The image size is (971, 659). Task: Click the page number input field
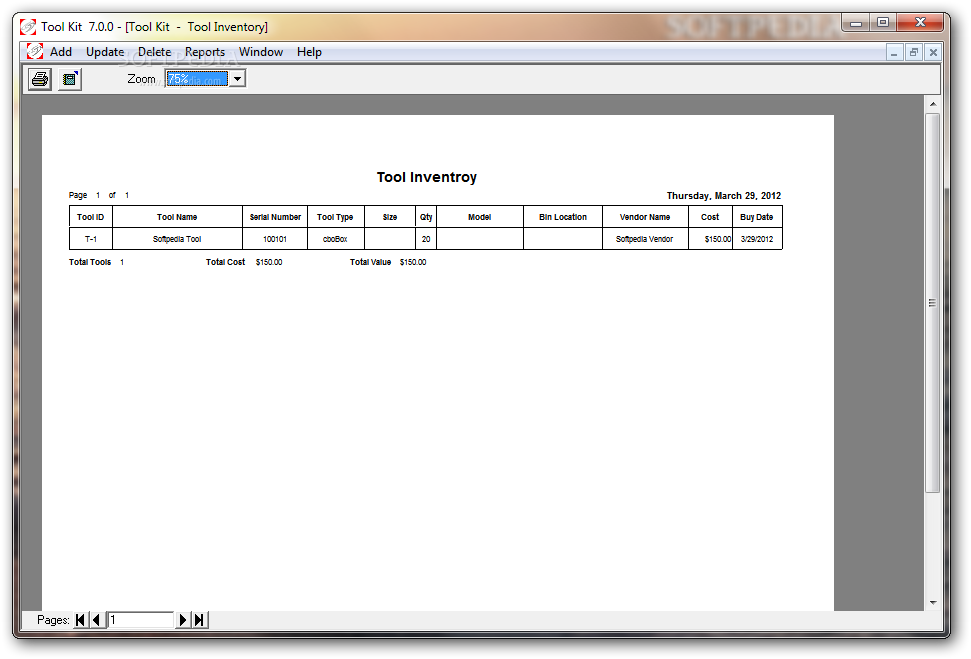coord(141,620)
